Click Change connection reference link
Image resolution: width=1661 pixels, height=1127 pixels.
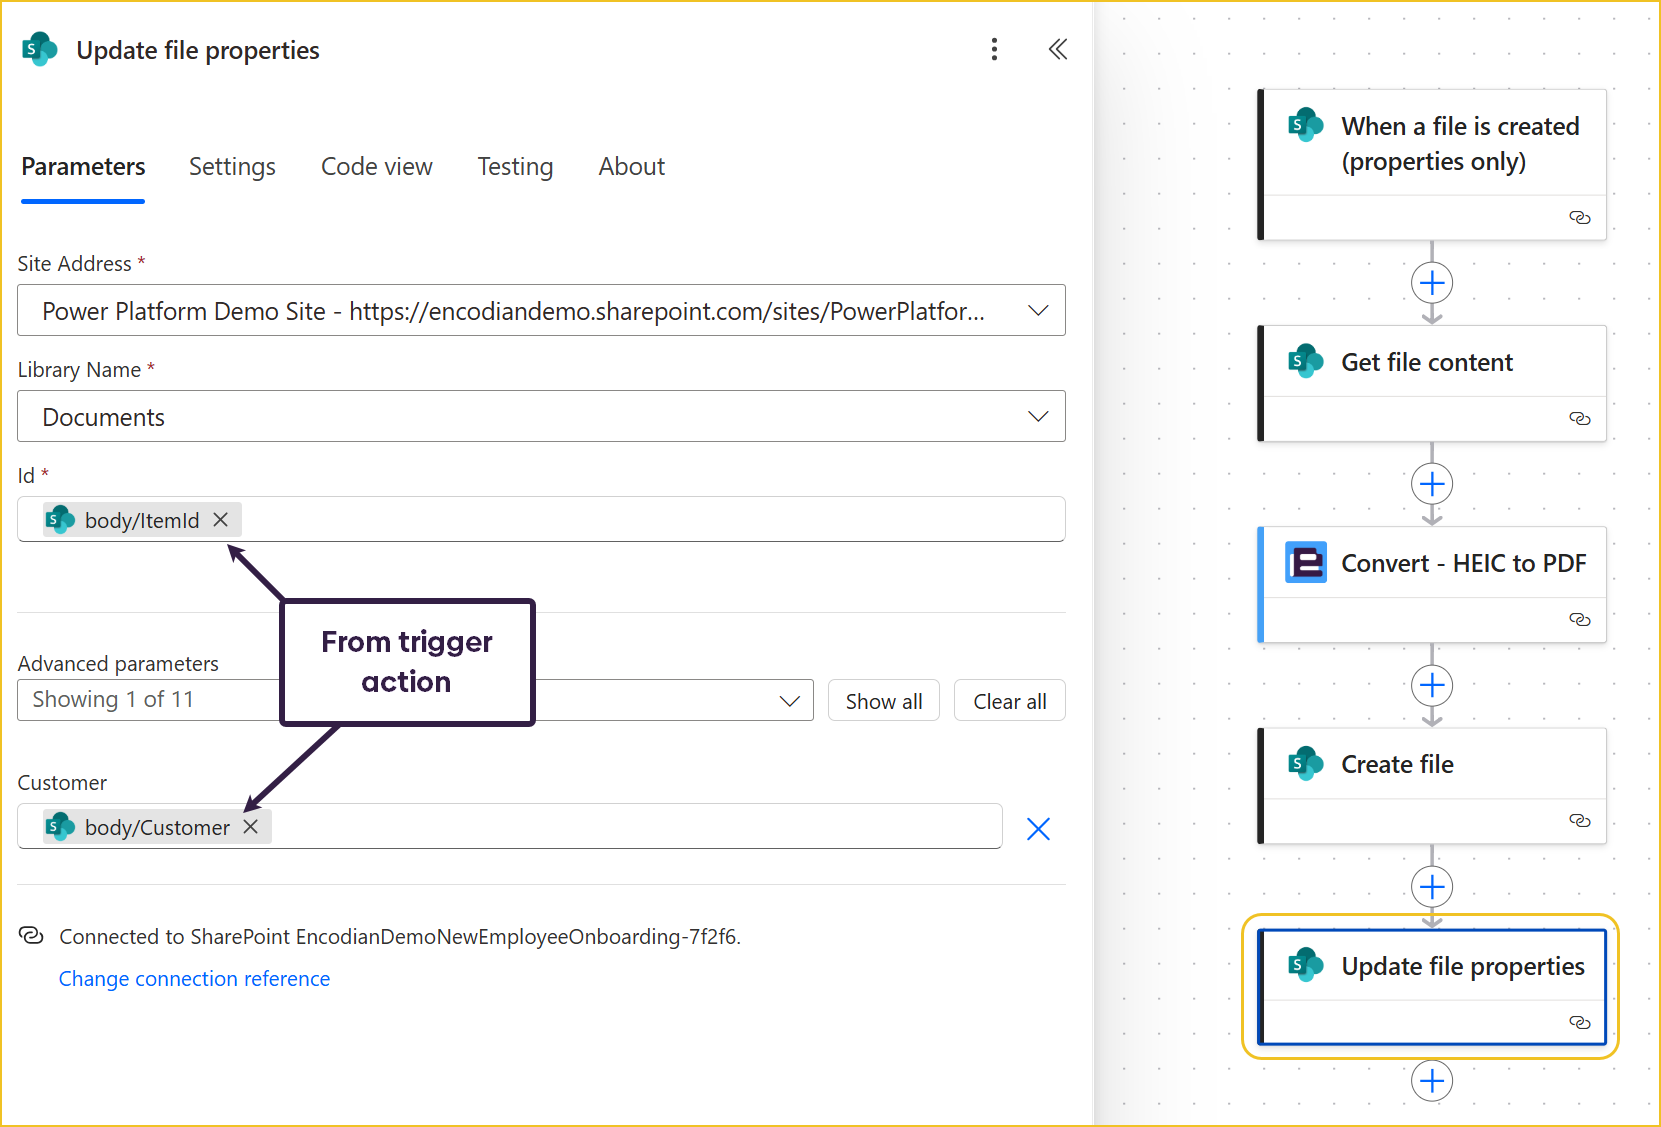click(194, 979)
